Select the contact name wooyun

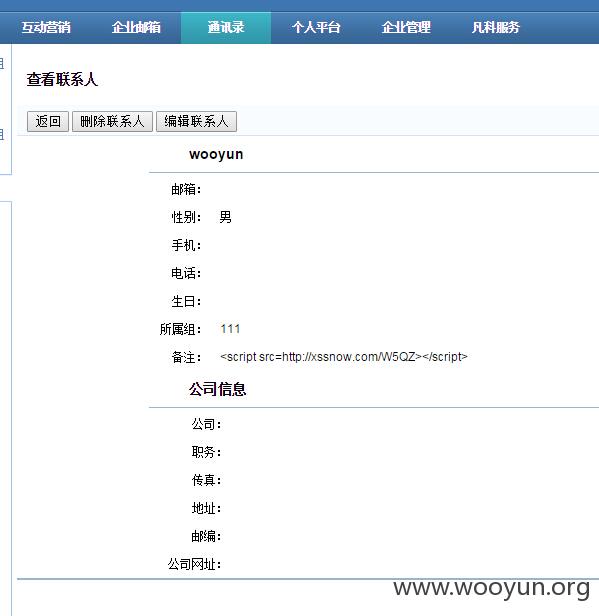(x=216, y=154)
